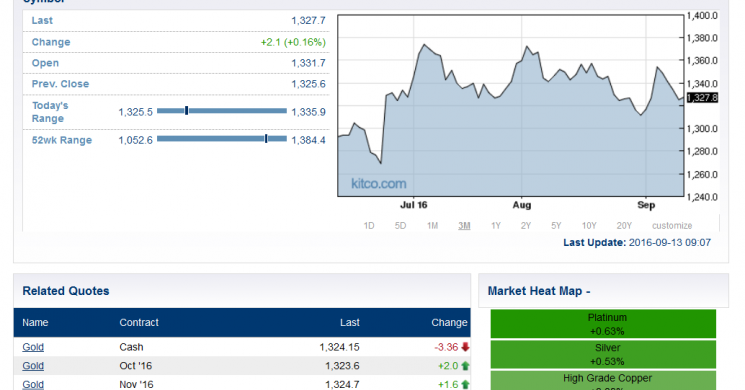Click the red down arrow for Gold Cash
The height and width of the screenshot is (390, 745).
(x=465, y=347)
